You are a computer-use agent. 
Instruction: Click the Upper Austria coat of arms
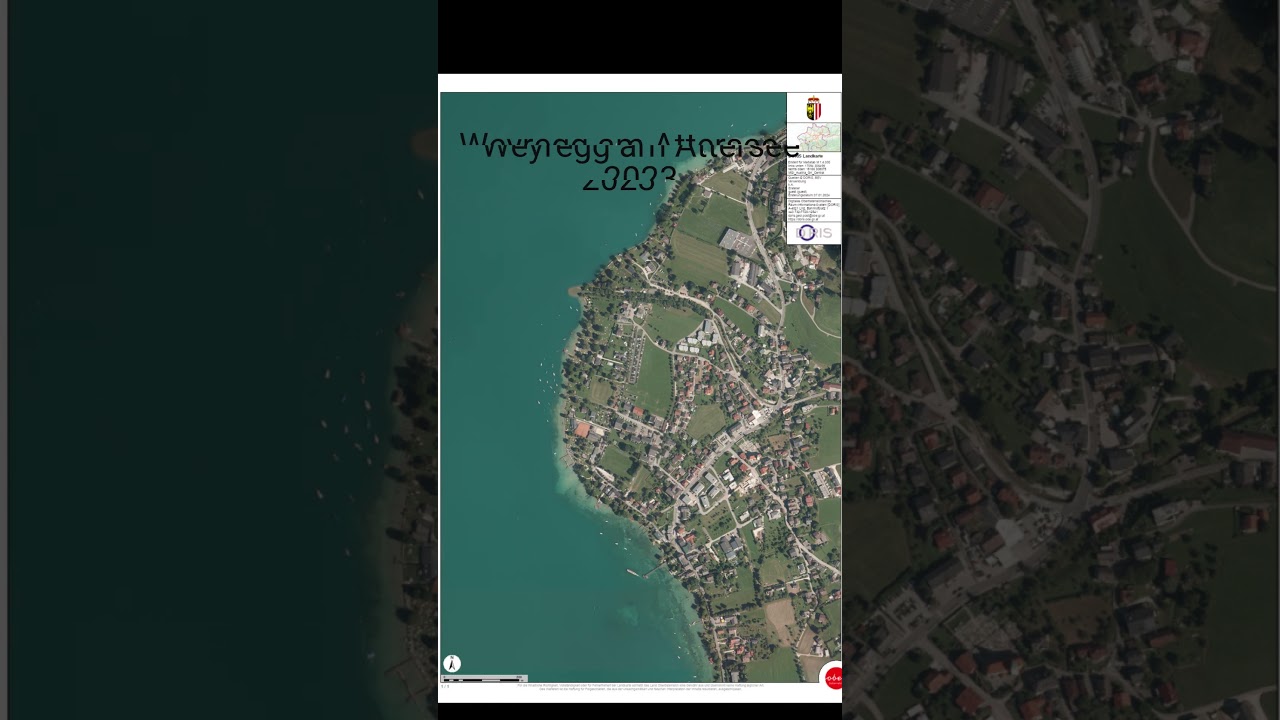813,108
